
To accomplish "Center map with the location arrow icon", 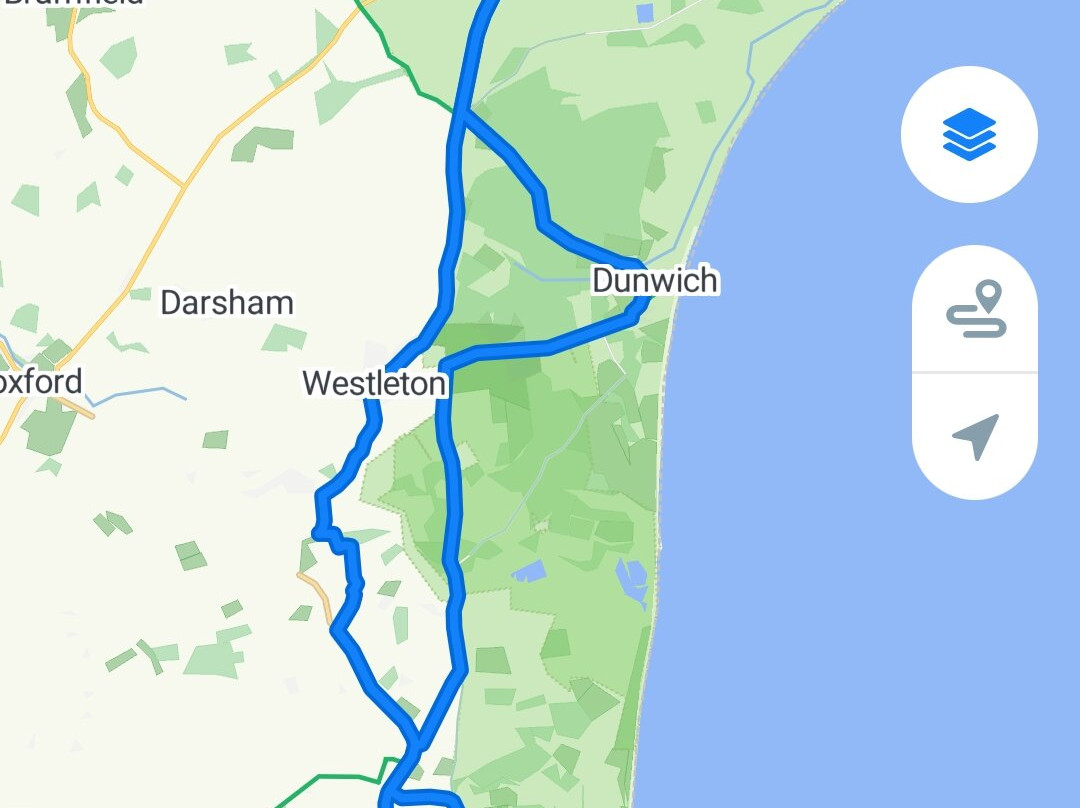I will (975, 436).
